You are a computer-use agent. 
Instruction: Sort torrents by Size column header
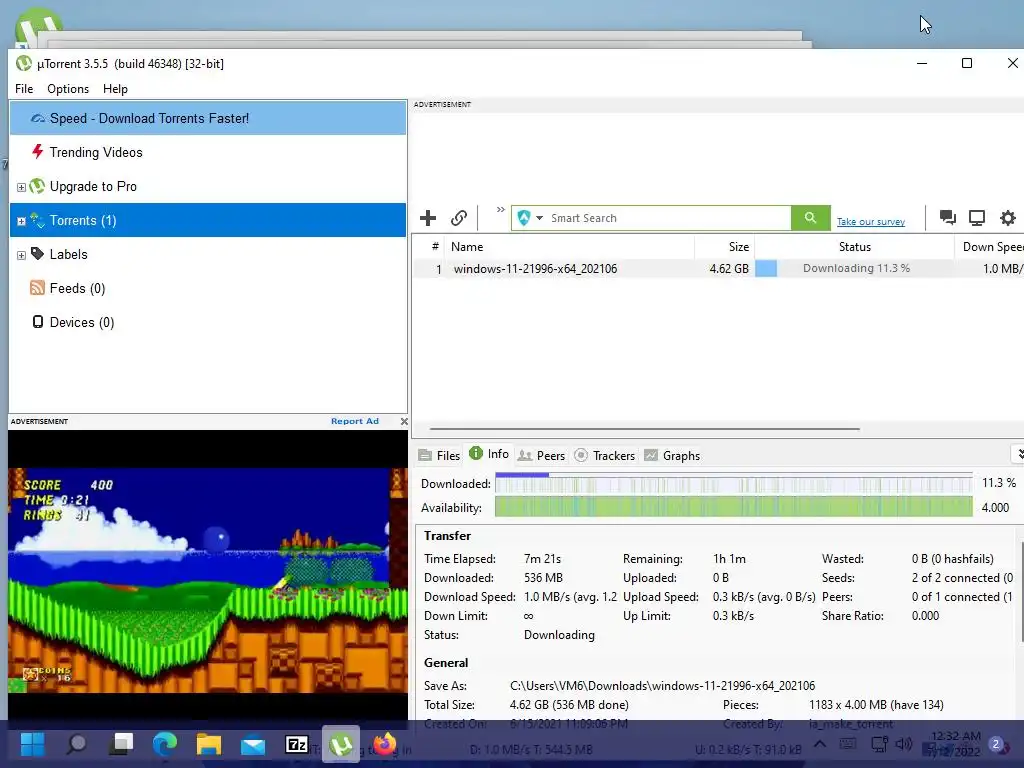pos(724,247)
